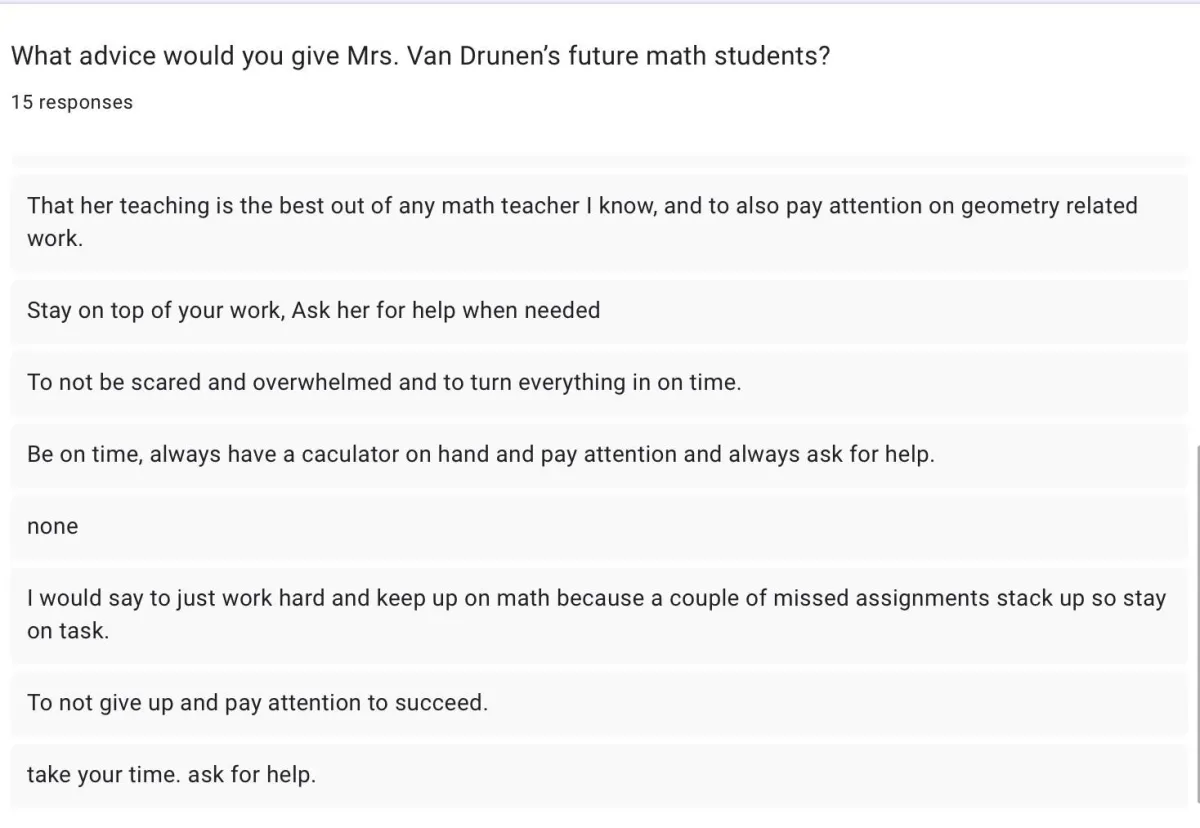Select the response starting "I would say to just work hard"
The image size is (1200, 828).
click(600, 615)
